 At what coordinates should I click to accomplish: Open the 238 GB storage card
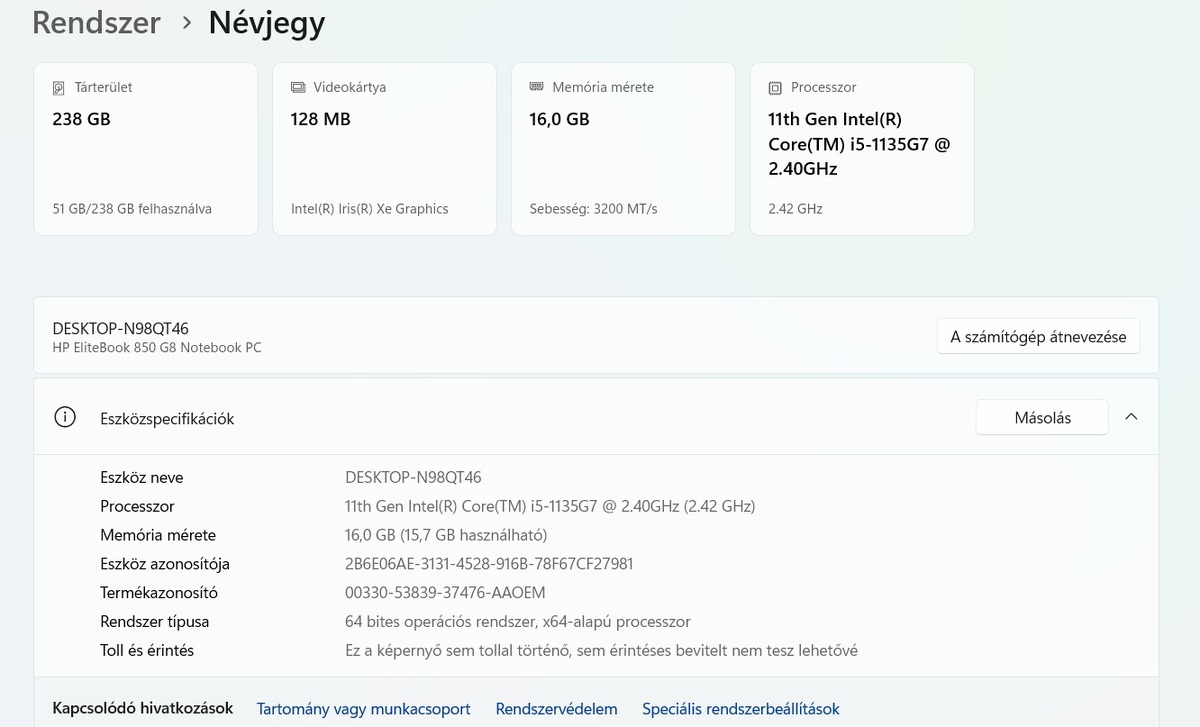point(146,150)
